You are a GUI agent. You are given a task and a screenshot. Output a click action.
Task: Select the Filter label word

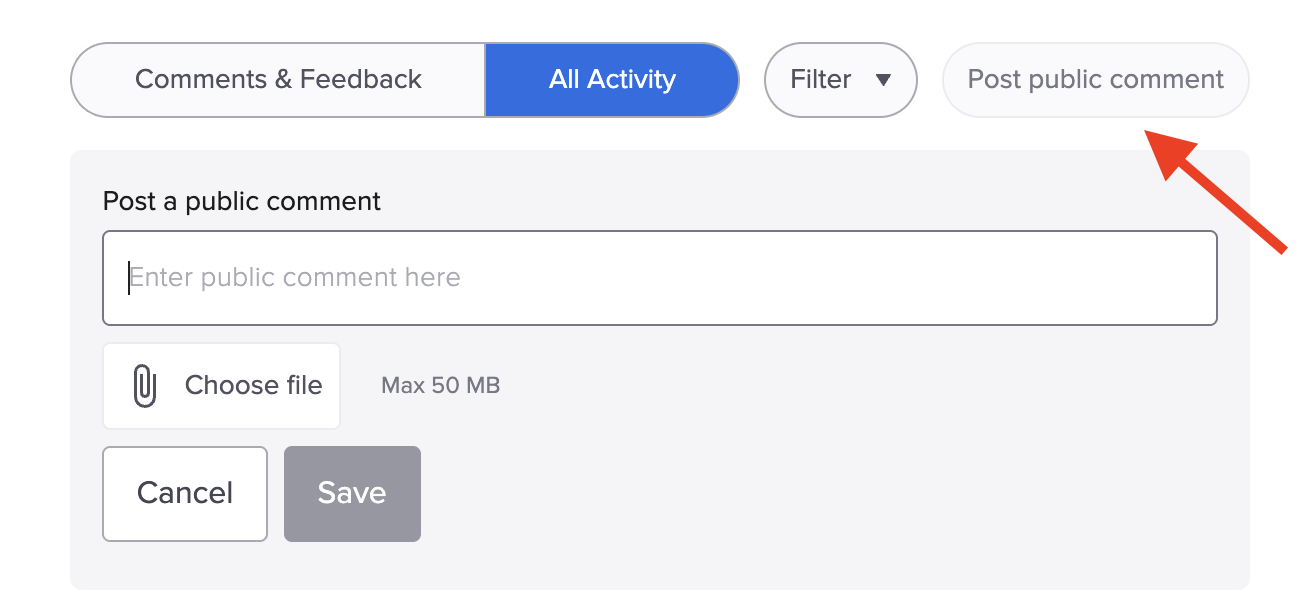point(821,79)
